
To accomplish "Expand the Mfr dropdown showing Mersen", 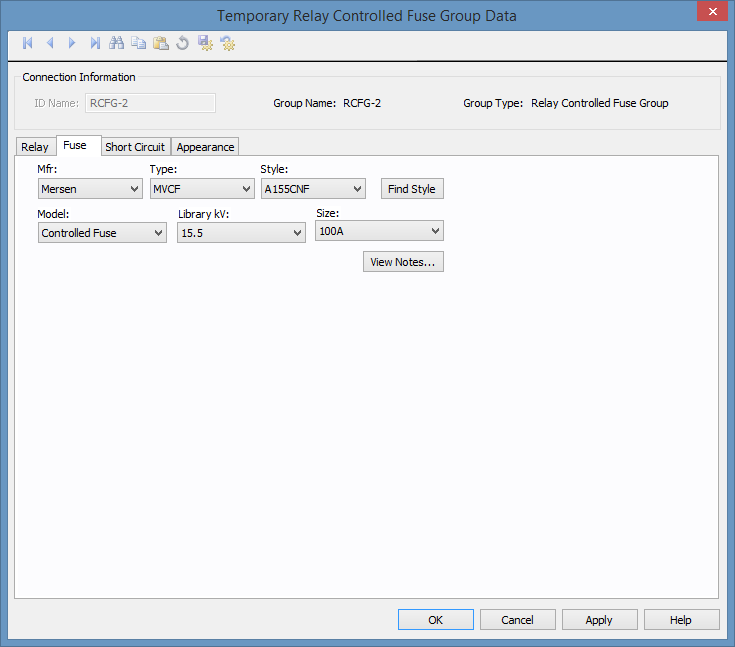I will [90, 189].
